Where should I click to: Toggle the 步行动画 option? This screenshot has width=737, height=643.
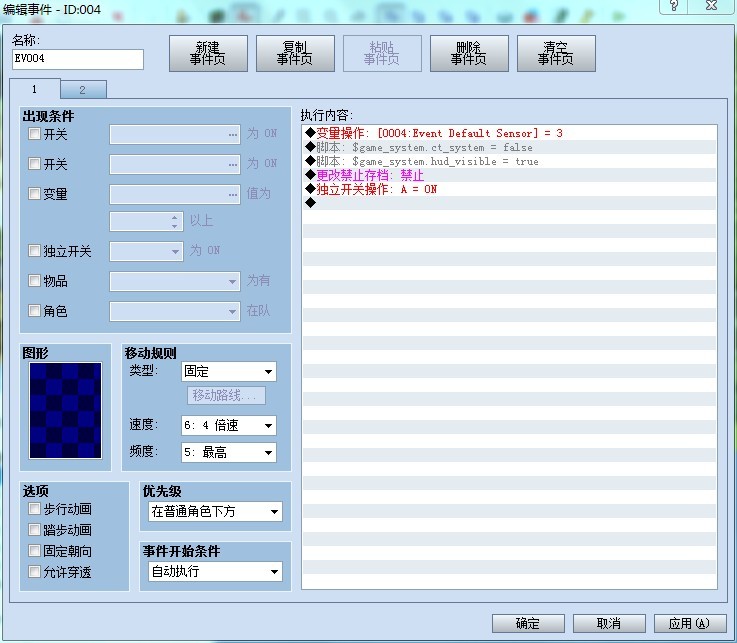pyautogui.click(x=34, y=509)
